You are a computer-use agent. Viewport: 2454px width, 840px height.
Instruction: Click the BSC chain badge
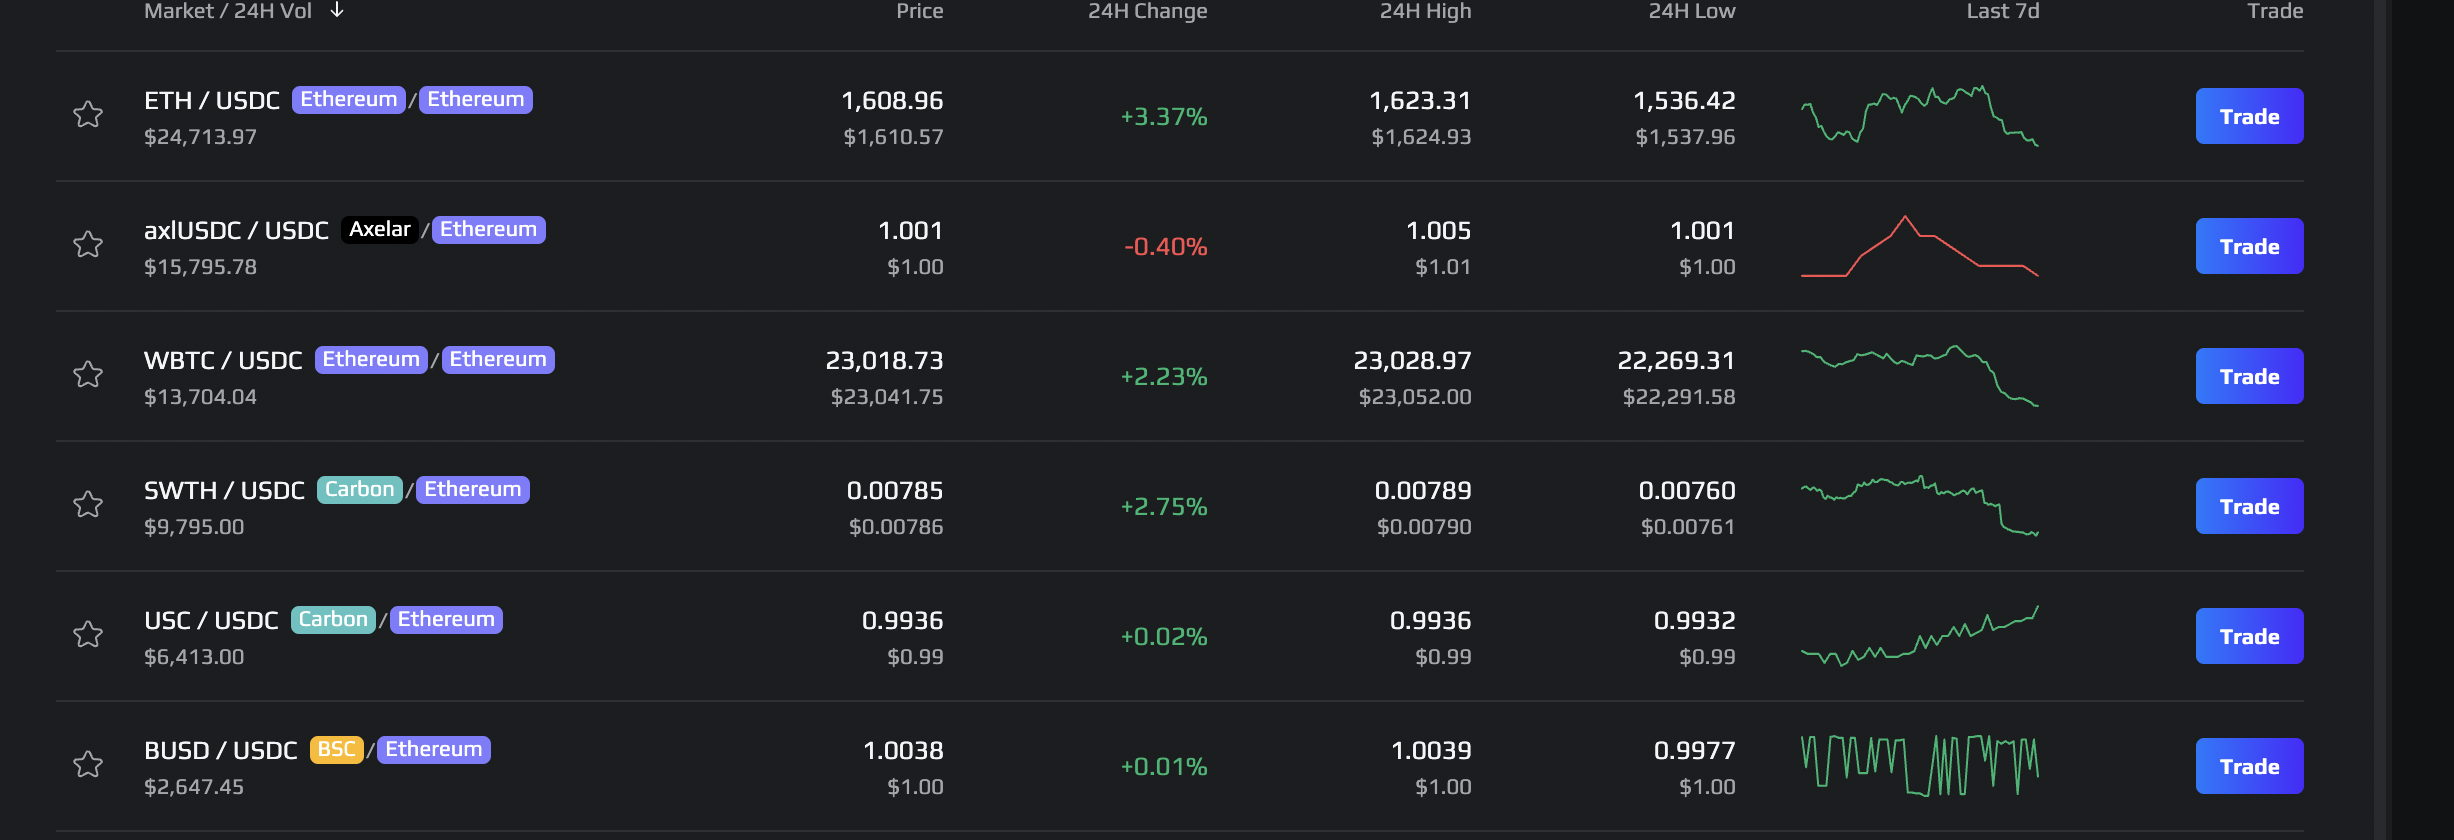pyautogui.click(x=337, y=749)
